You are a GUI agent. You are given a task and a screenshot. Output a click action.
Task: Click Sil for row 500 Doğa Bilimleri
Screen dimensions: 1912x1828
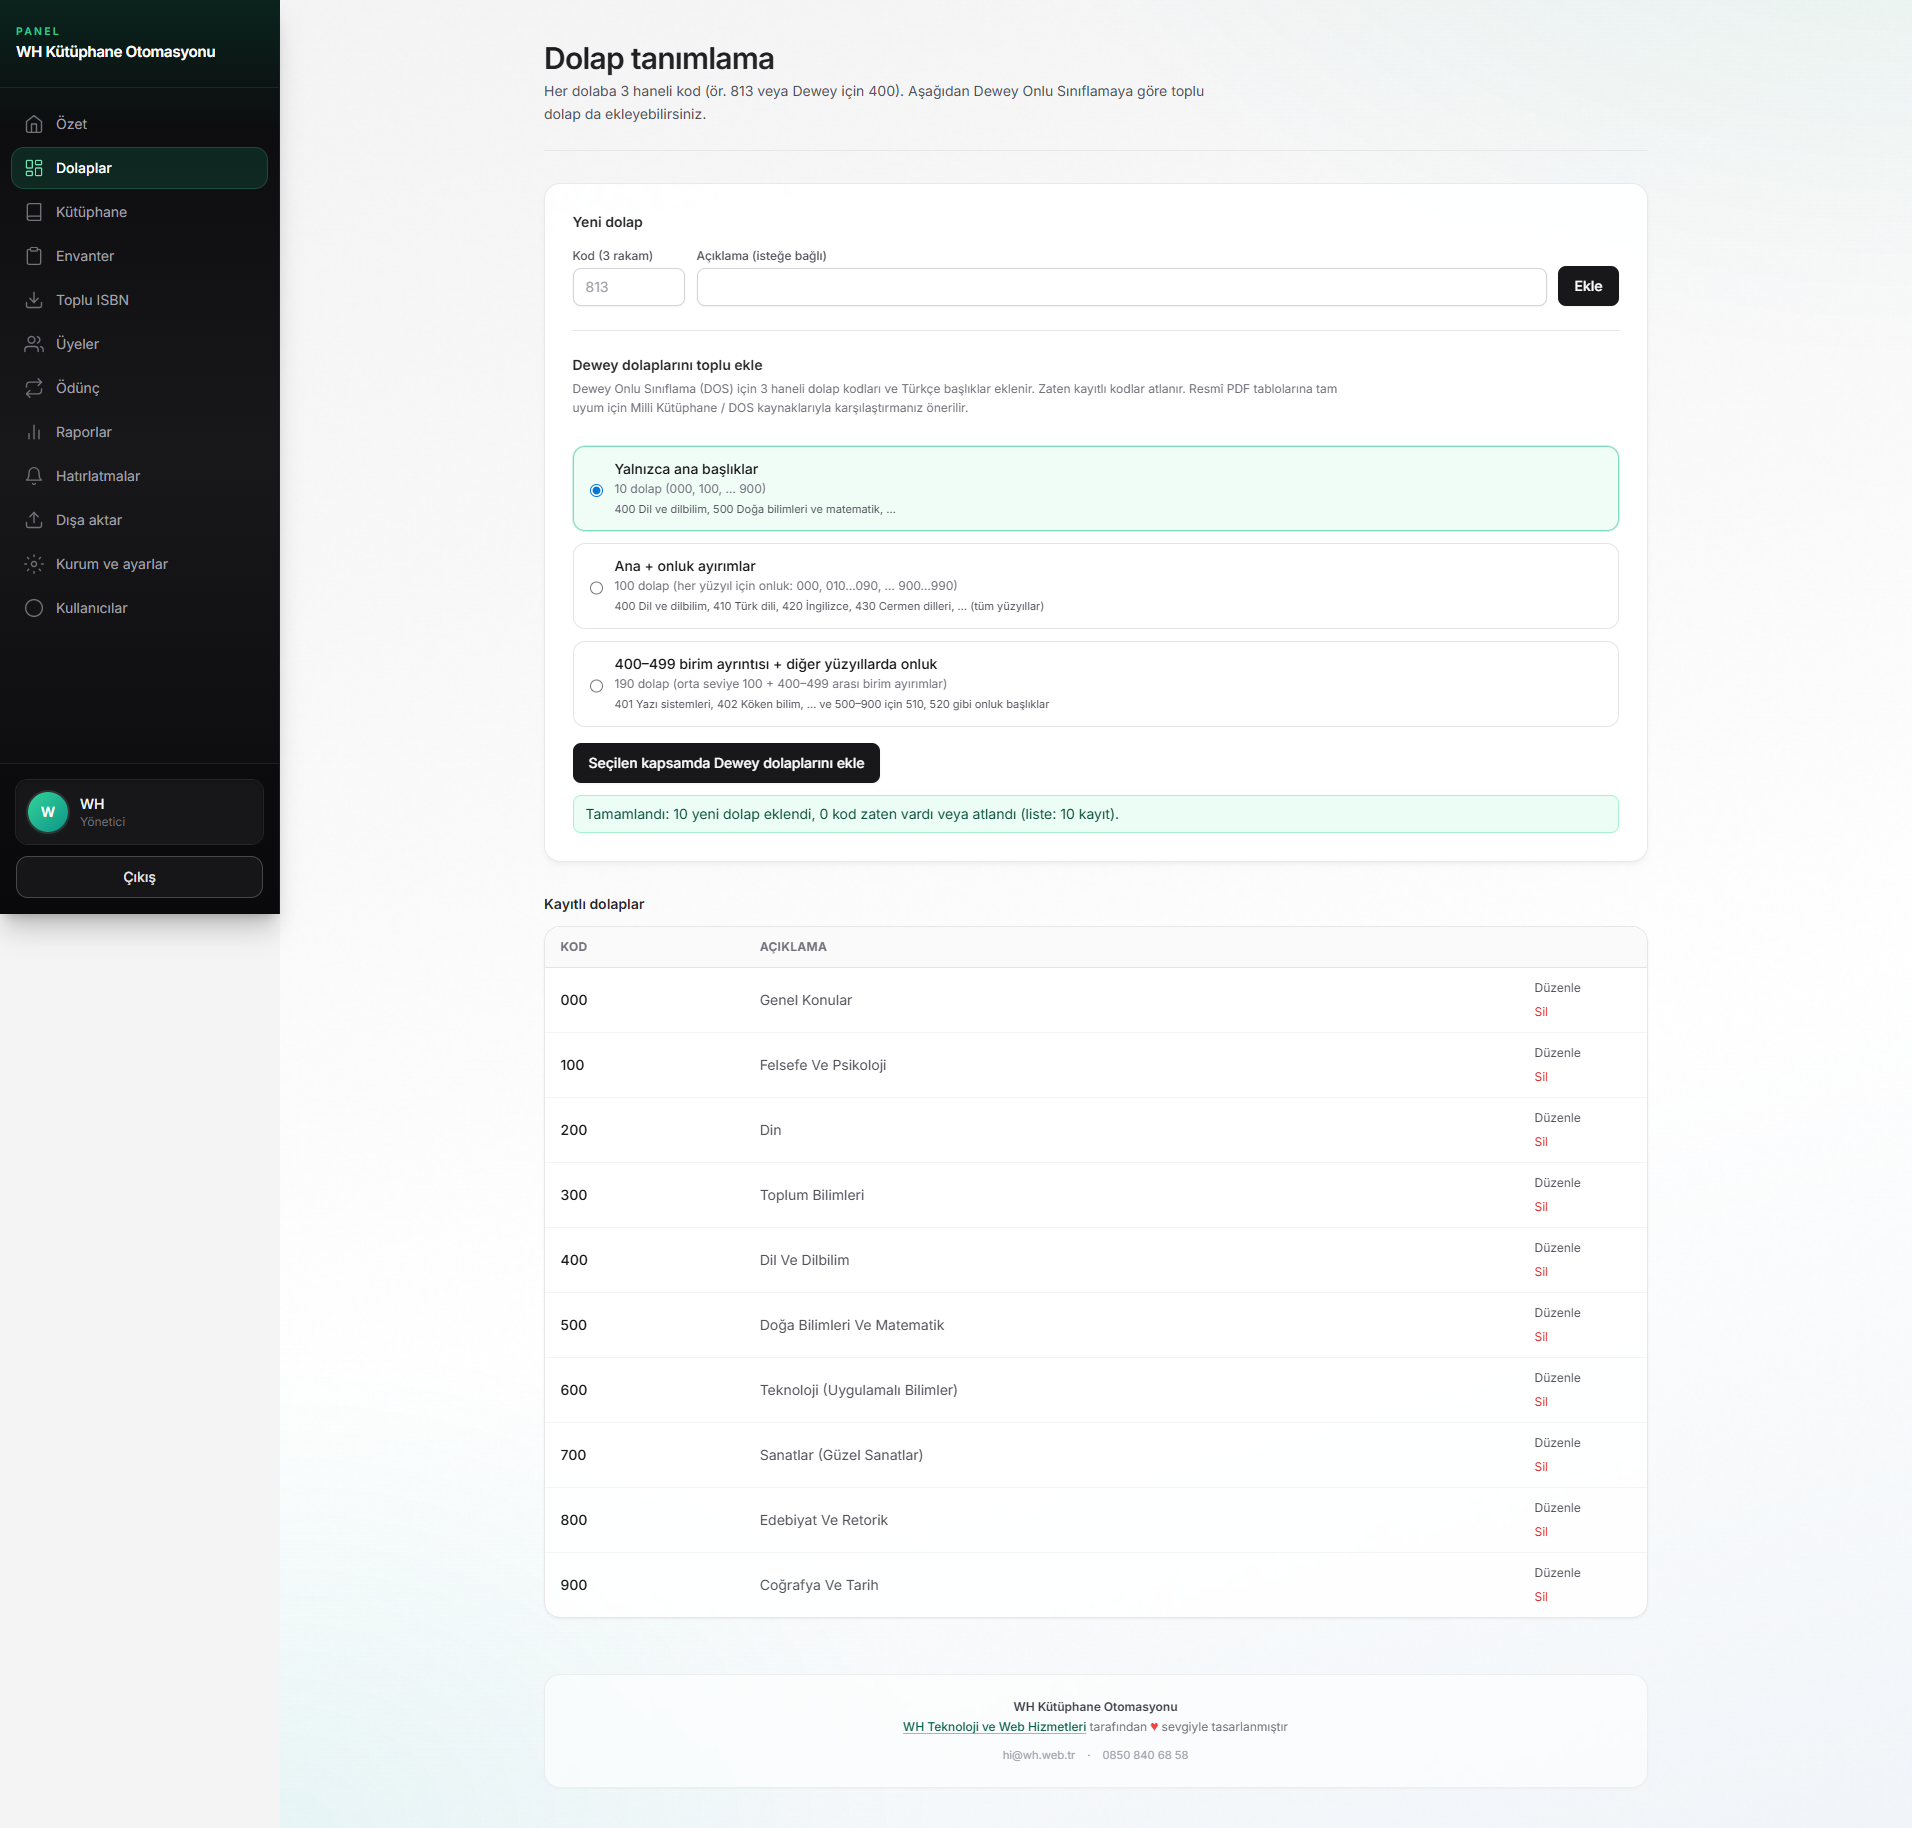coord(1541,1337)
